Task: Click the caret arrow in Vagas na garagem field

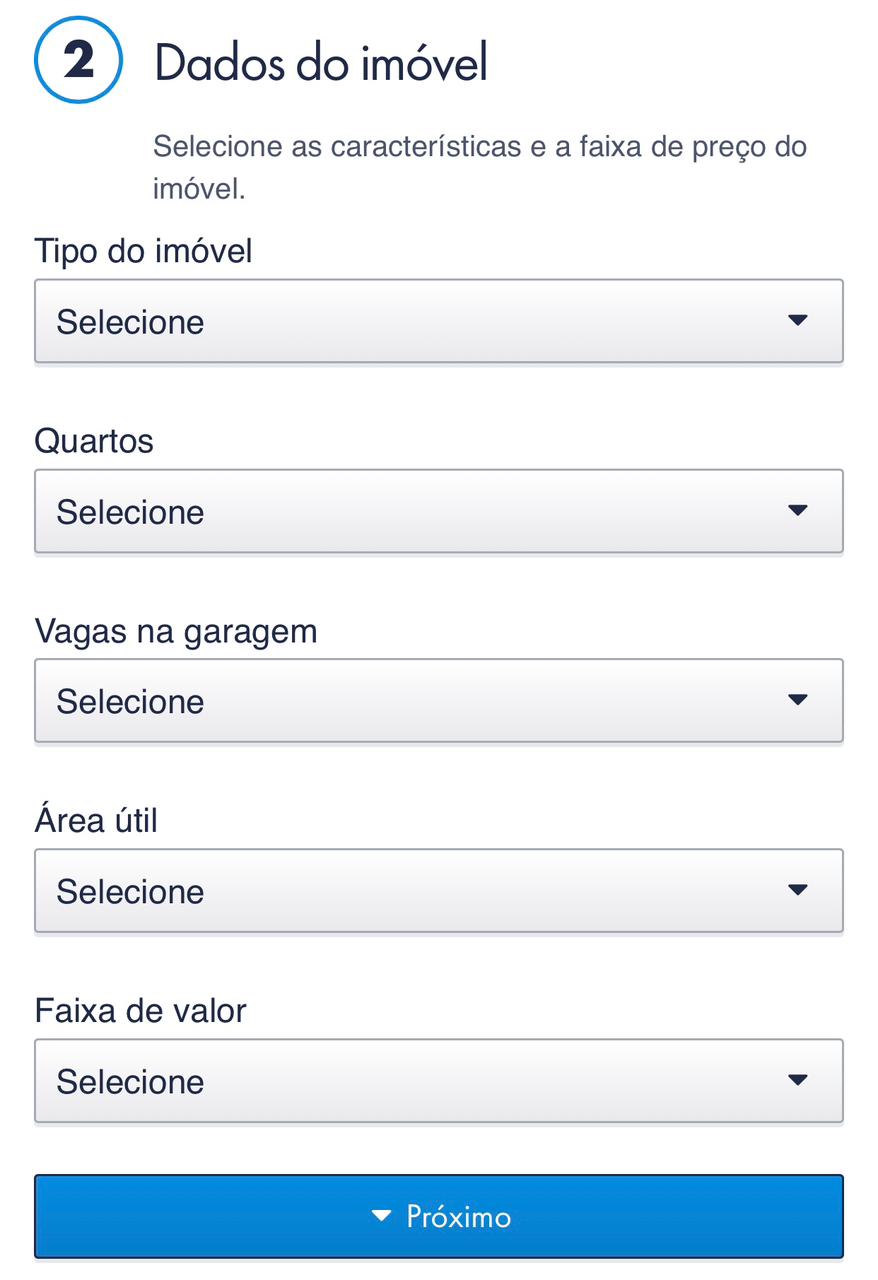Action: click(x=797, y=700)
